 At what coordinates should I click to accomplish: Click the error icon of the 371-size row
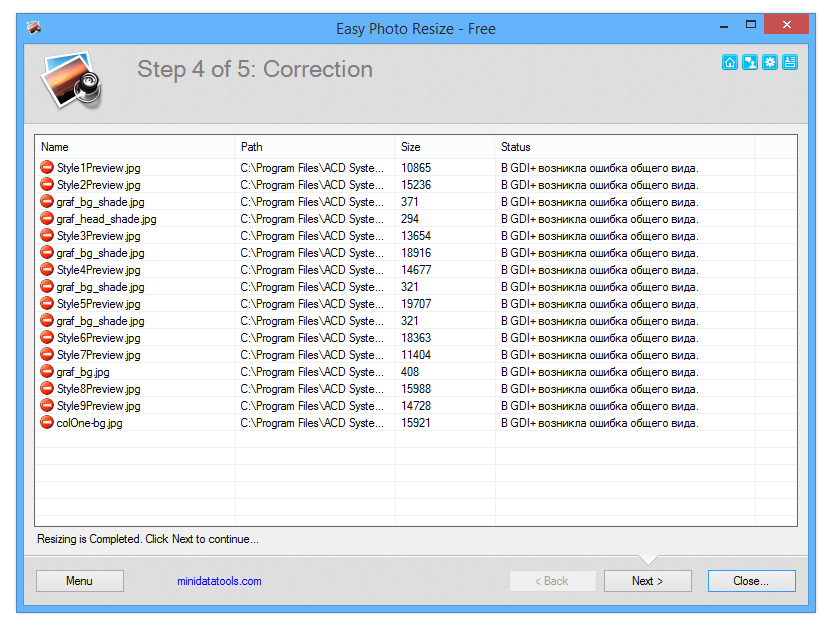coord(47,202)
